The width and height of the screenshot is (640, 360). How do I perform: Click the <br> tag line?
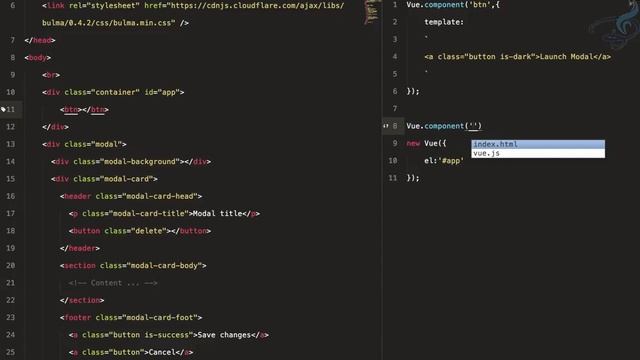pos(51,75)
